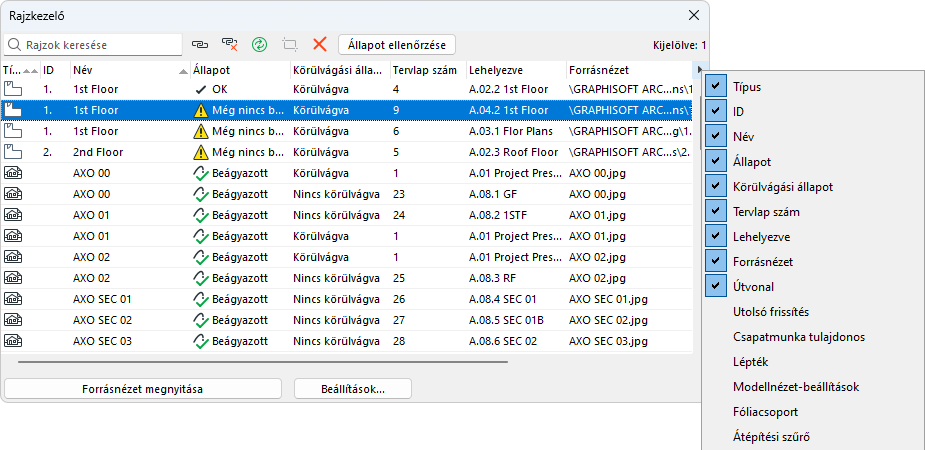Uncheck the Típus column checkbox
Viewport: 925px width, 450px height.
(x=716, y=86)
